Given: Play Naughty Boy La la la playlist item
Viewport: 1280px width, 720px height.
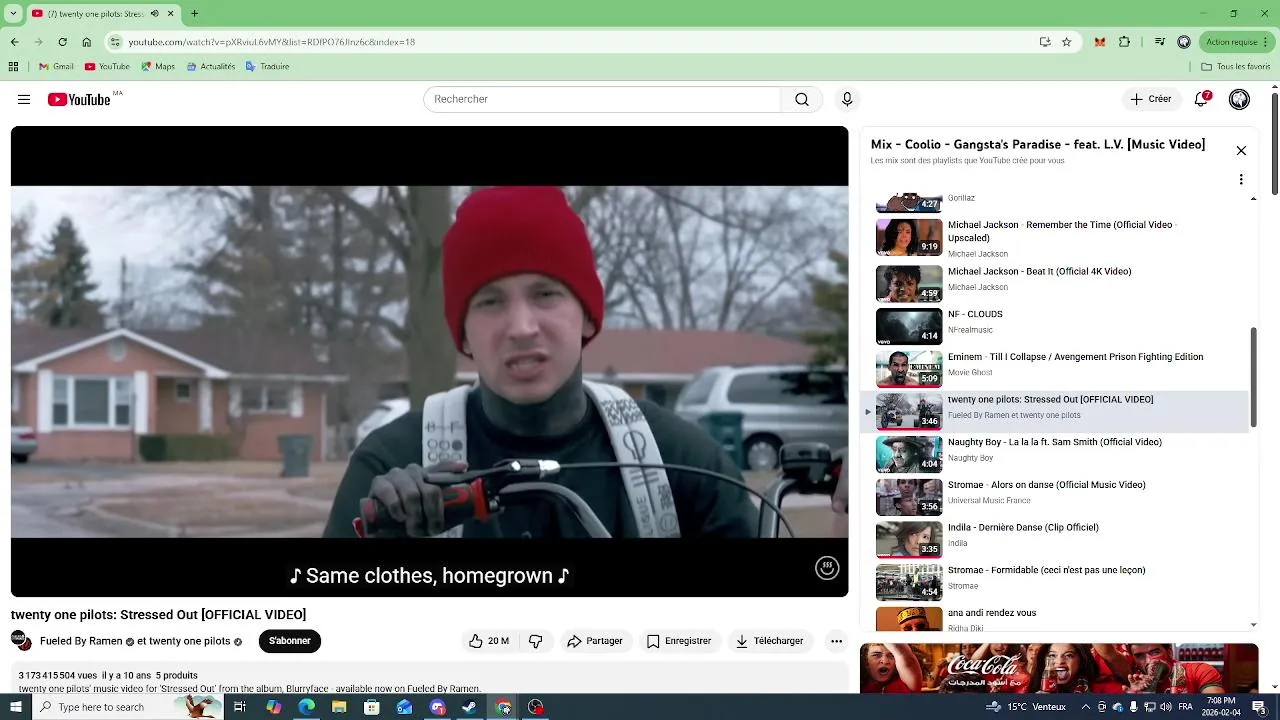Looking at the screenshot, I should (1055, 454).
